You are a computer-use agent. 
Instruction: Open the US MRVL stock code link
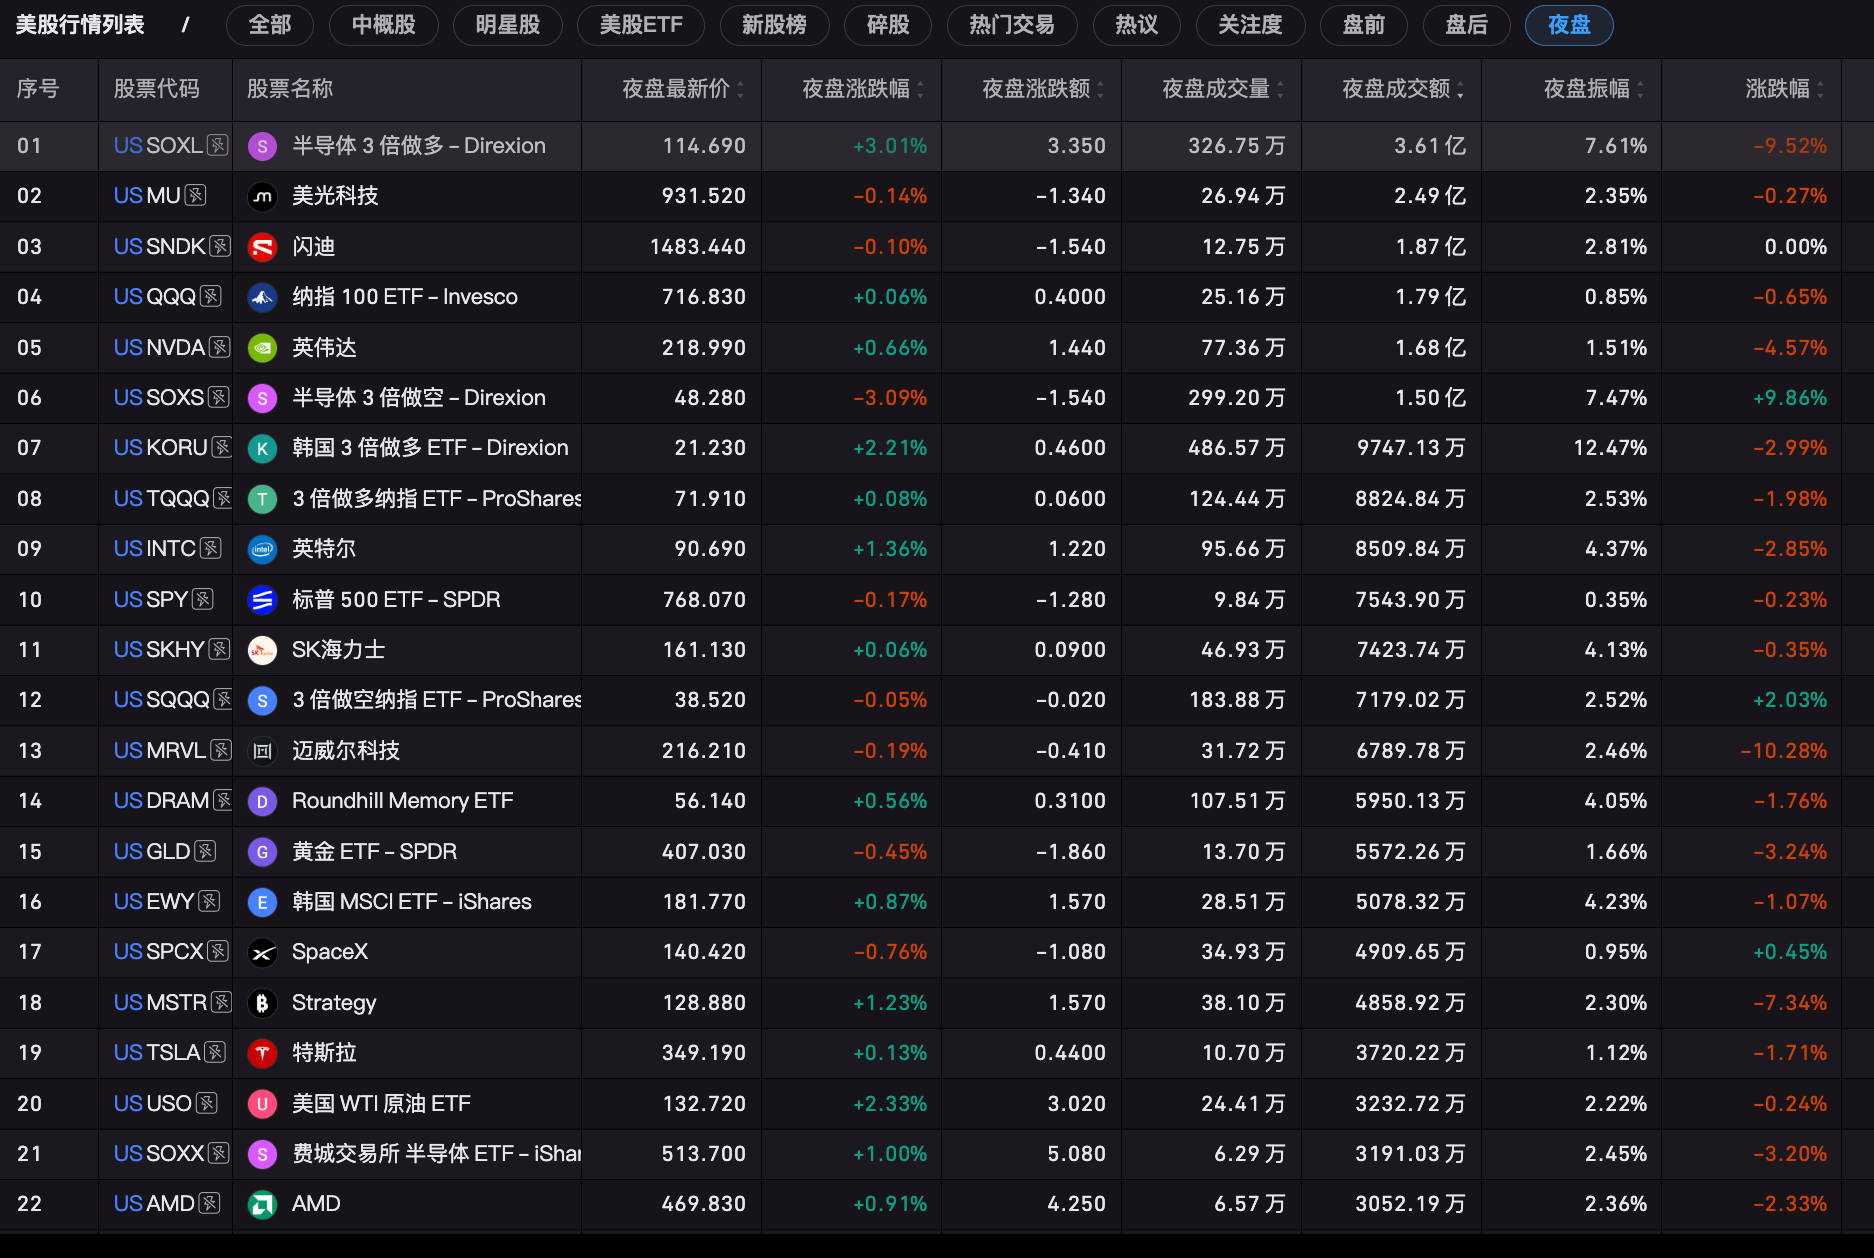tap(159, 751)
